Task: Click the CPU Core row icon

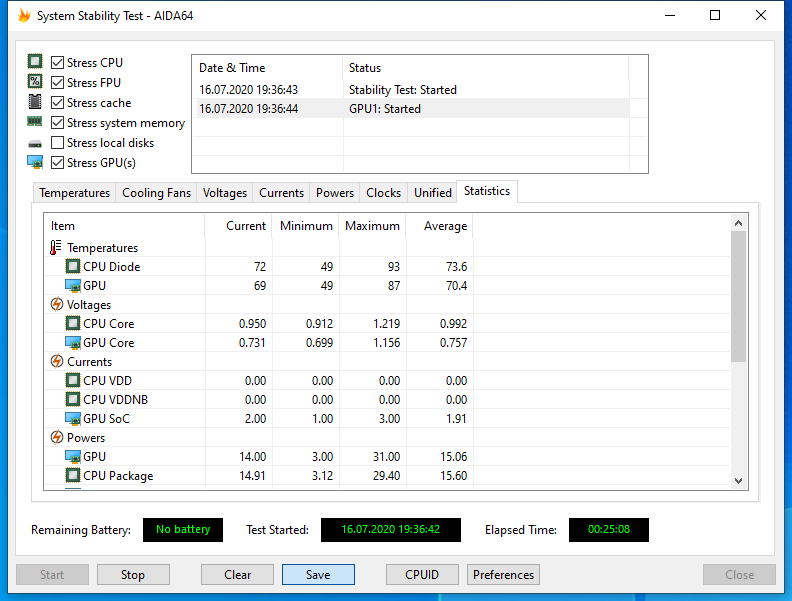Action: (x=73, y=323)
